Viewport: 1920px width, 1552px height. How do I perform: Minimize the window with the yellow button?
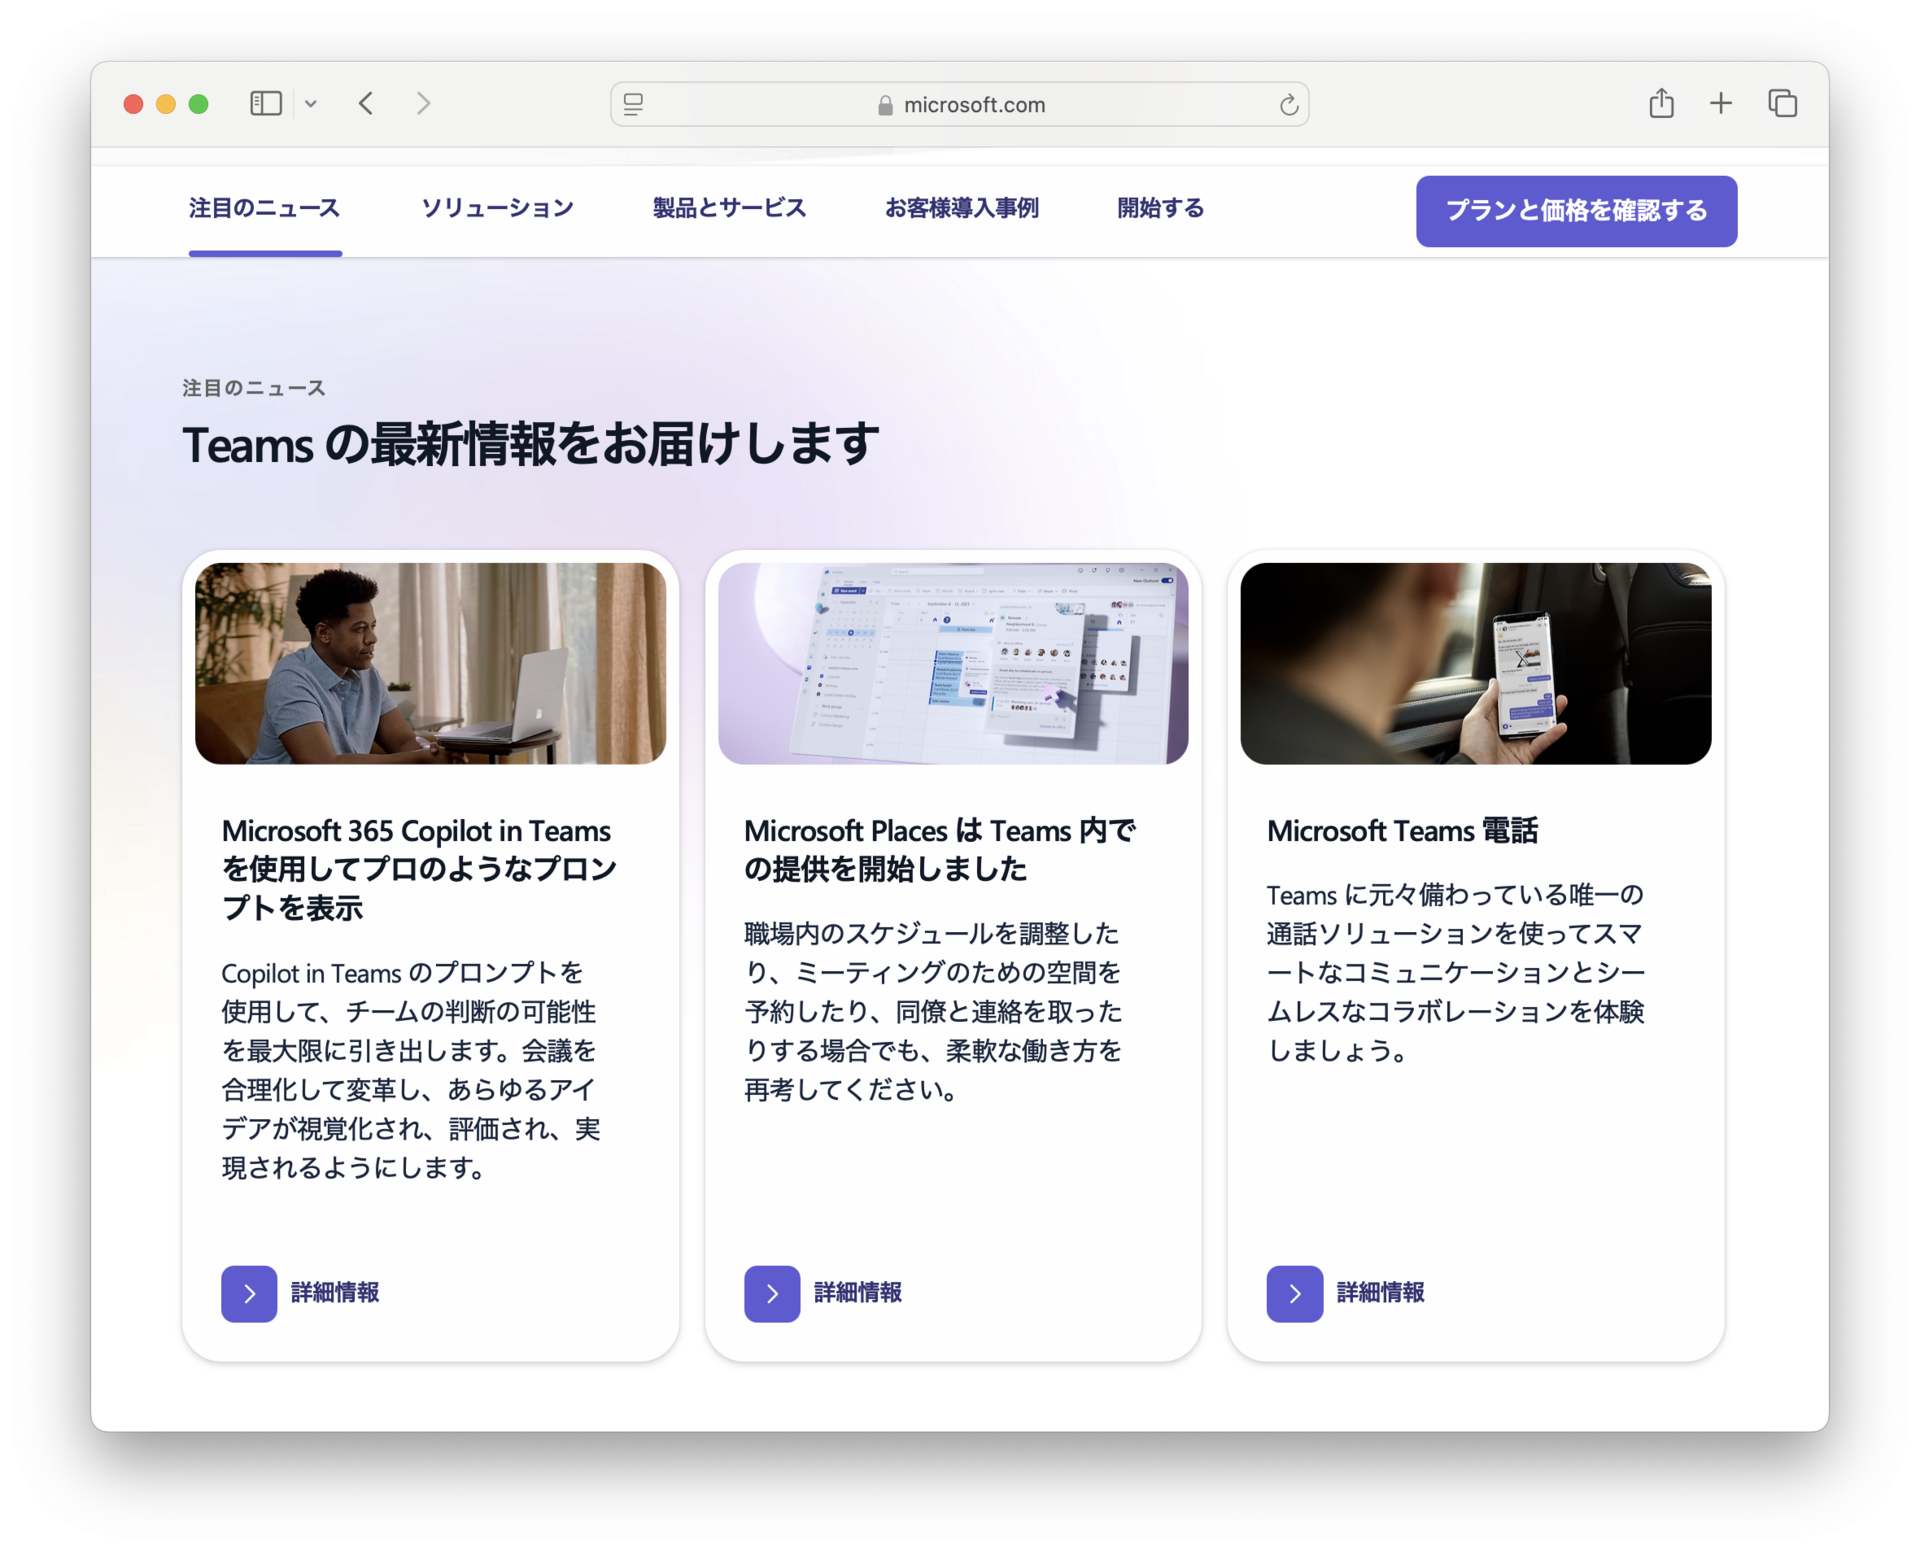tap(166, 103)
